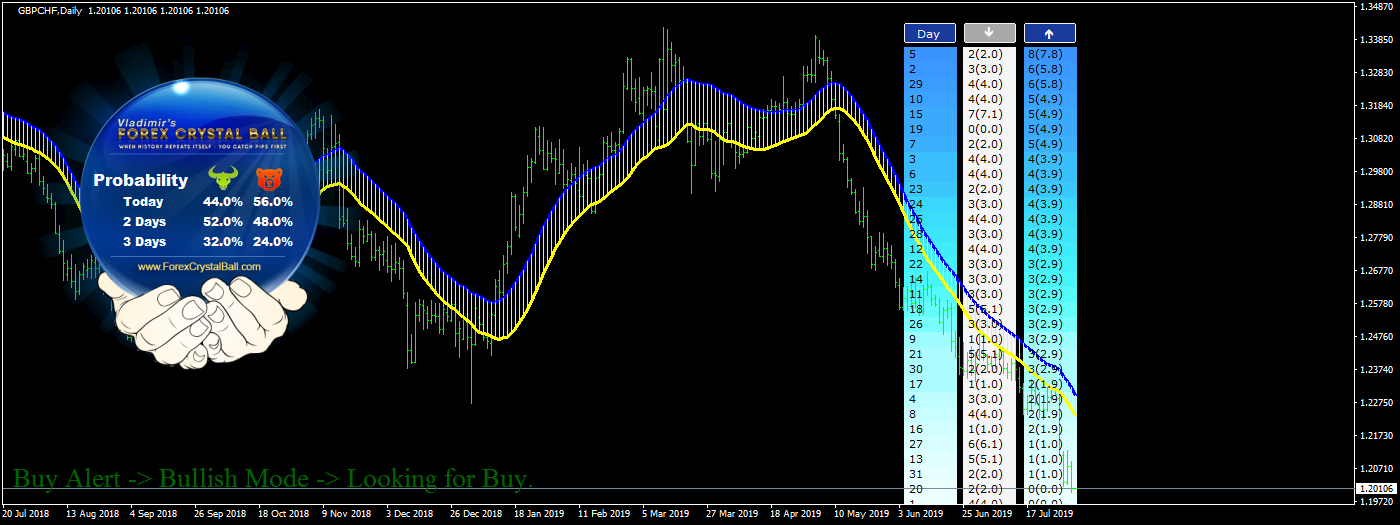The height and width of the screenshot is (525, 1400).
Task: Select the 2 Days bullish 52.0% value
Action: [x=222, y=221]
